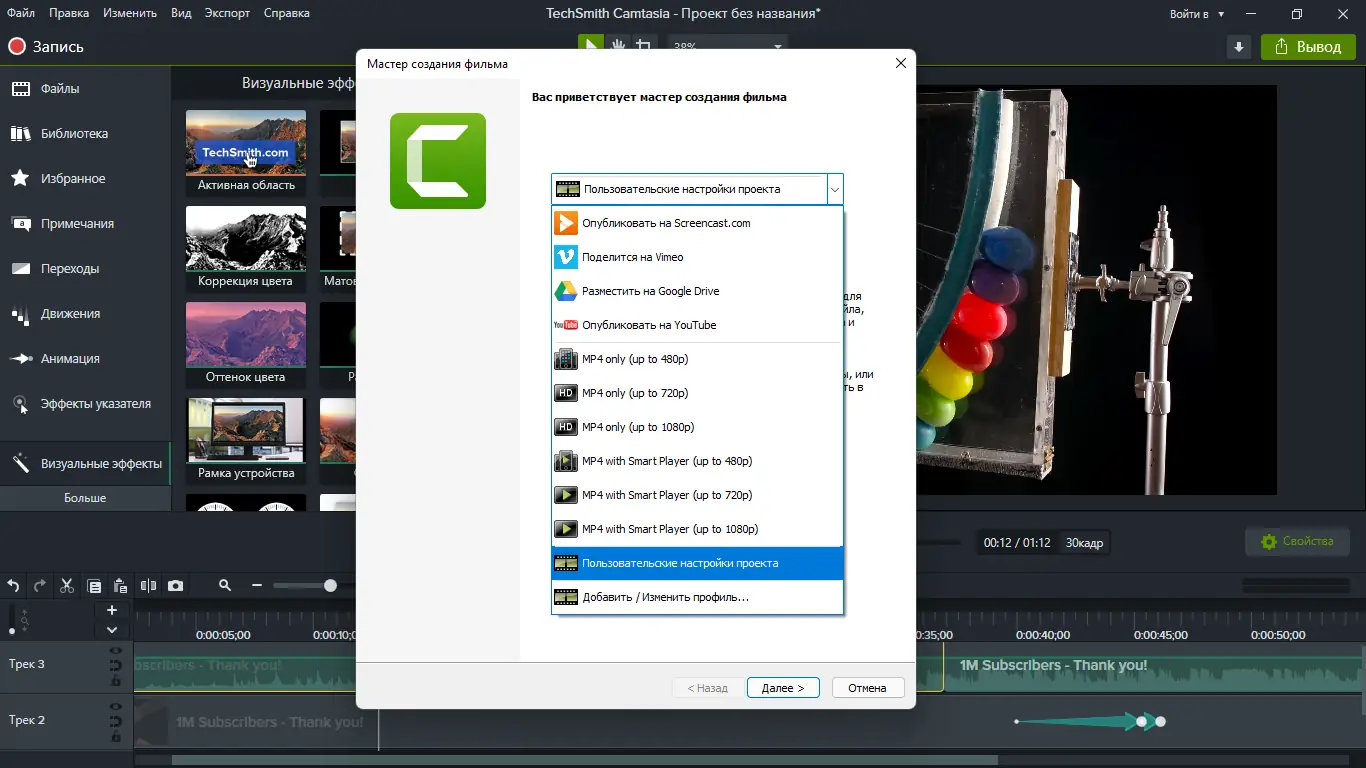Open the canvas zoom percentage dropdown
The width and height of the screenshot is (1366, 768).
click(x=728, y=45)
